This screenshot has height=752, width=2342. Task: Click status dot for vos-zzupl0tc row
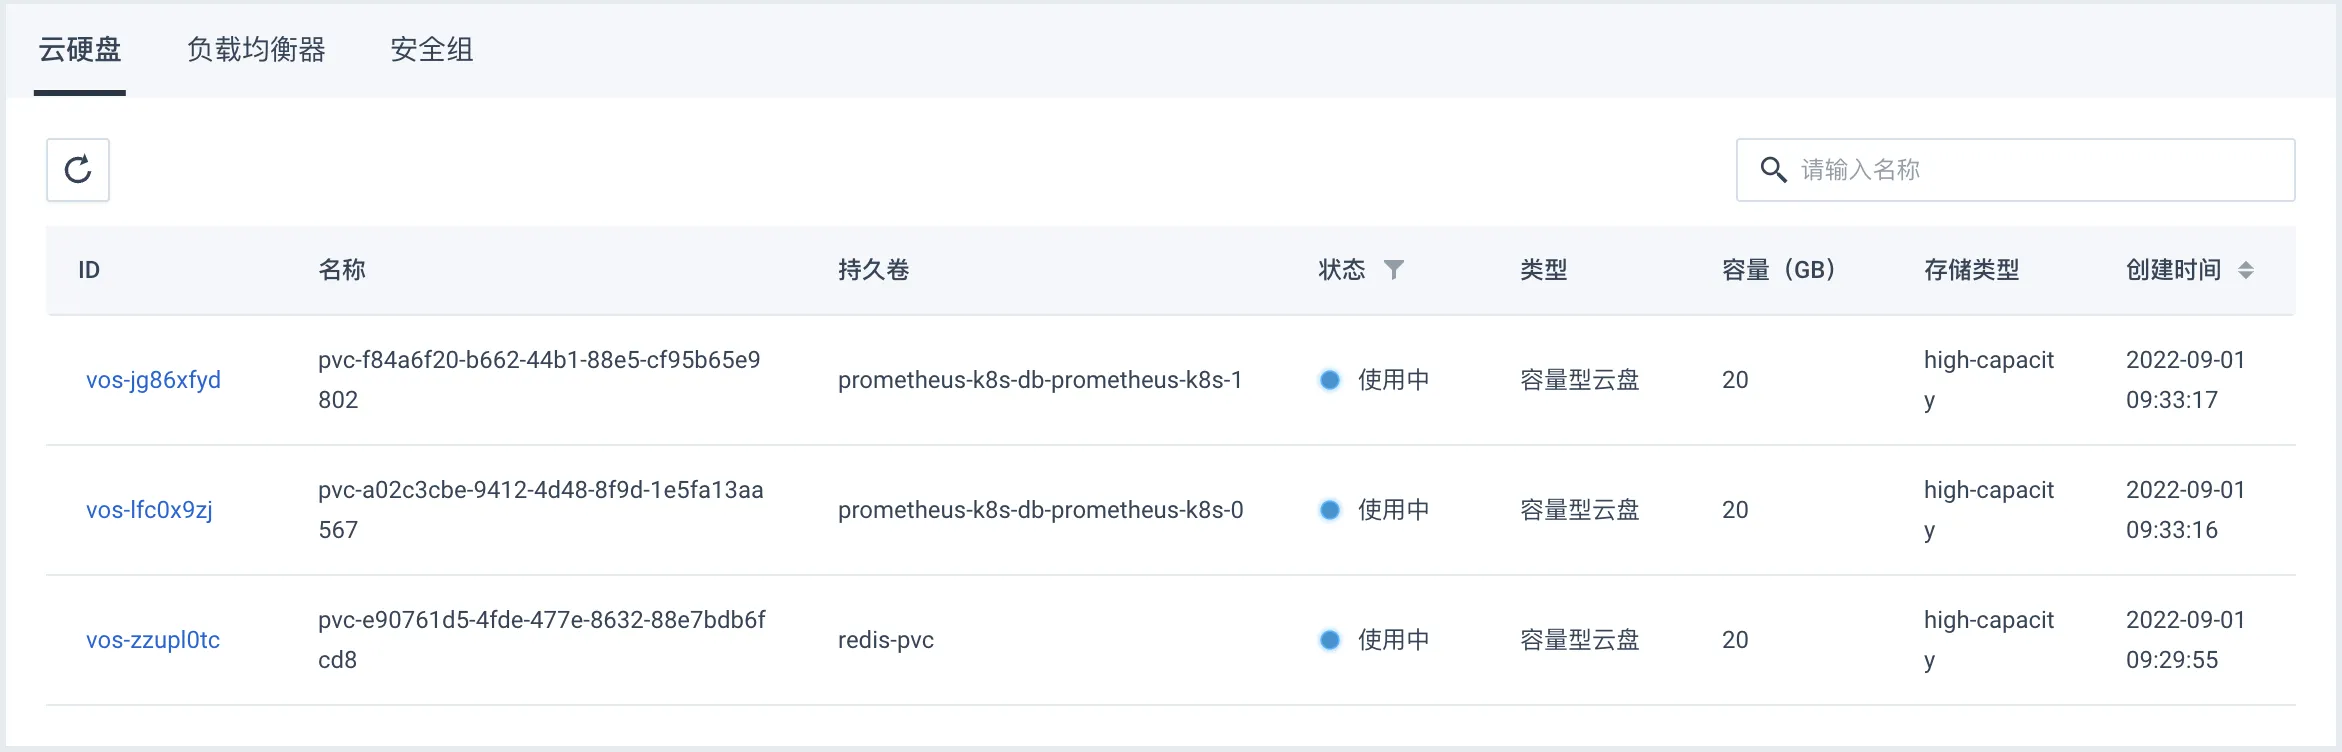coord(1330,640)
